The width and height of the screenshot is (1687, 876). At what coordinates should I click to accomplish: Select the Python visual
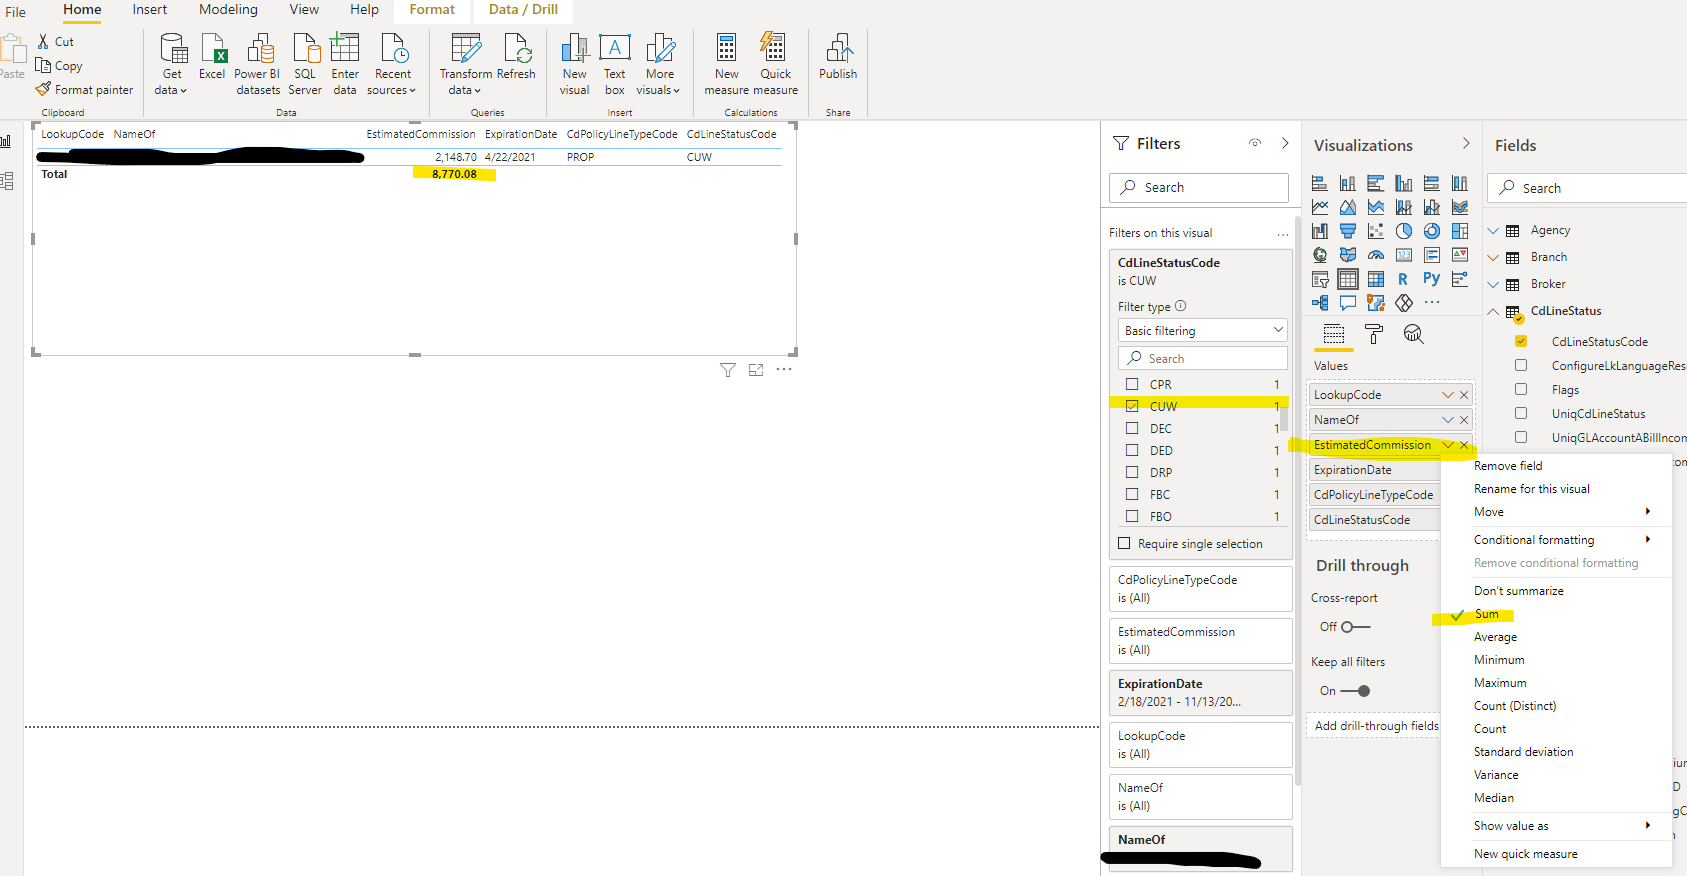pos(1432,278)
